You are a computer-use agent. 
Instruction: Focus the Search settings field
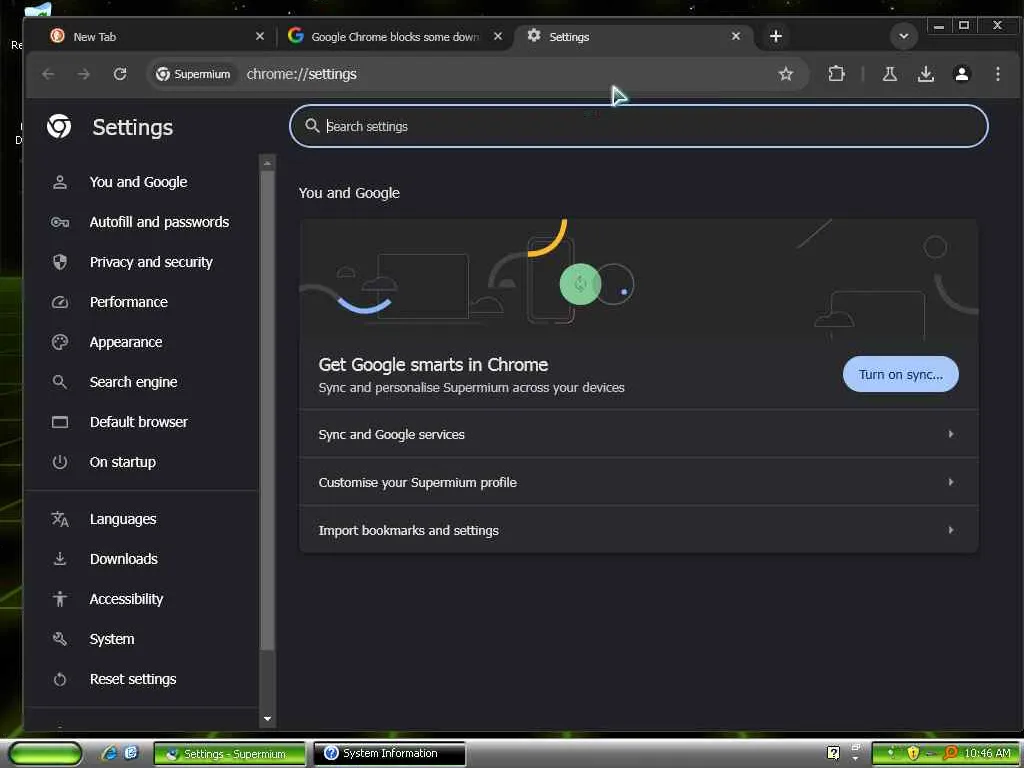(x=639, y=126)
